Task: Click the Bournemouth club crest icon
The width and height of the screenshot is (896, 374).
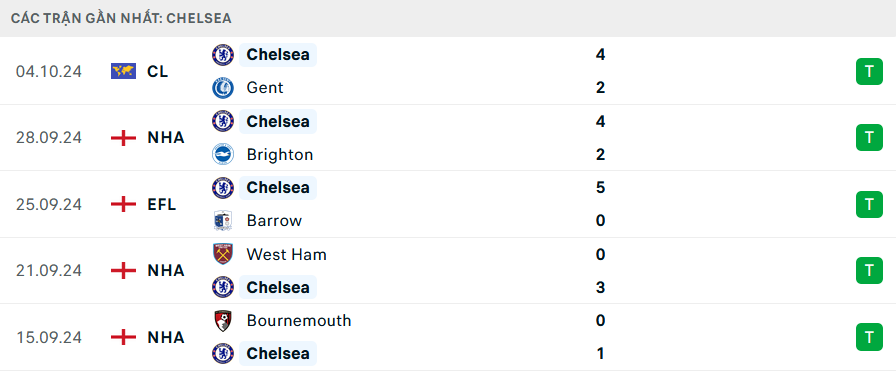Action: [223, 320]
